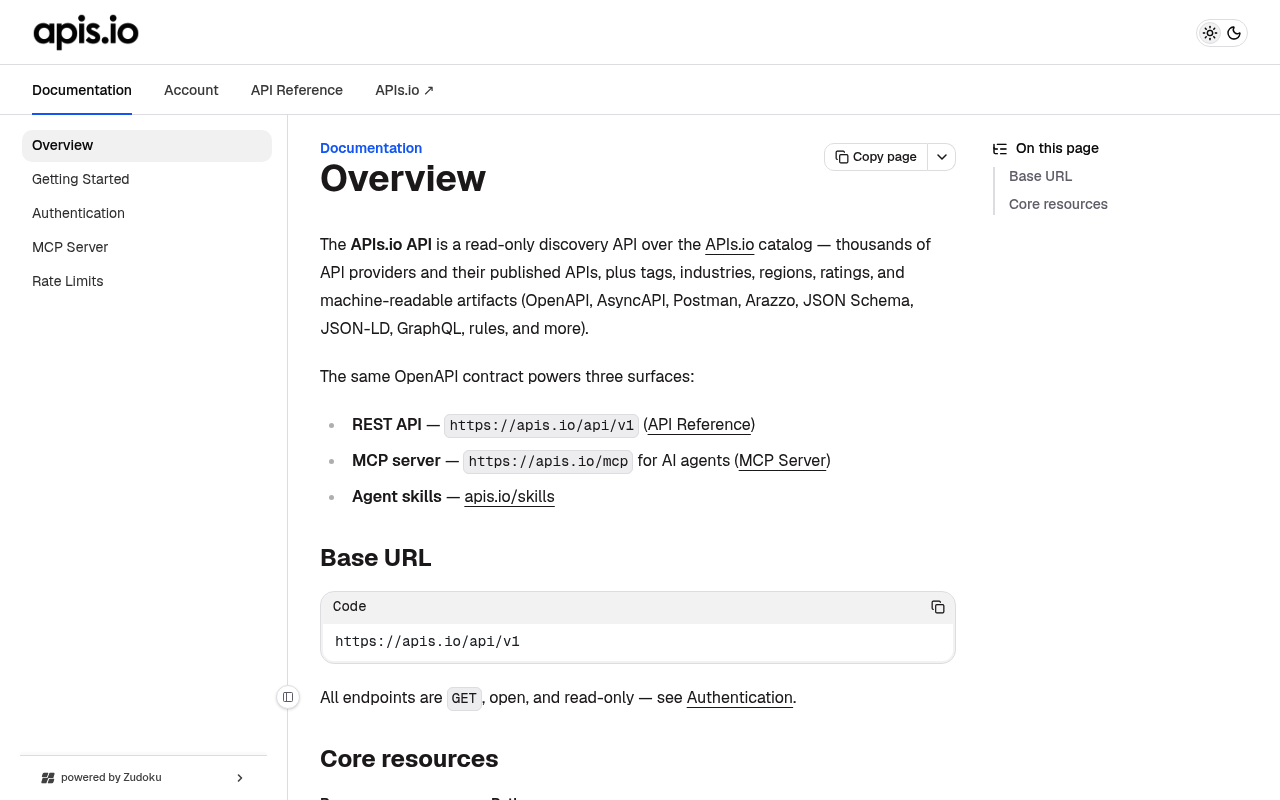Click the chevron beside powered by Zudoku
The image size is (1280, 800).
239,778
